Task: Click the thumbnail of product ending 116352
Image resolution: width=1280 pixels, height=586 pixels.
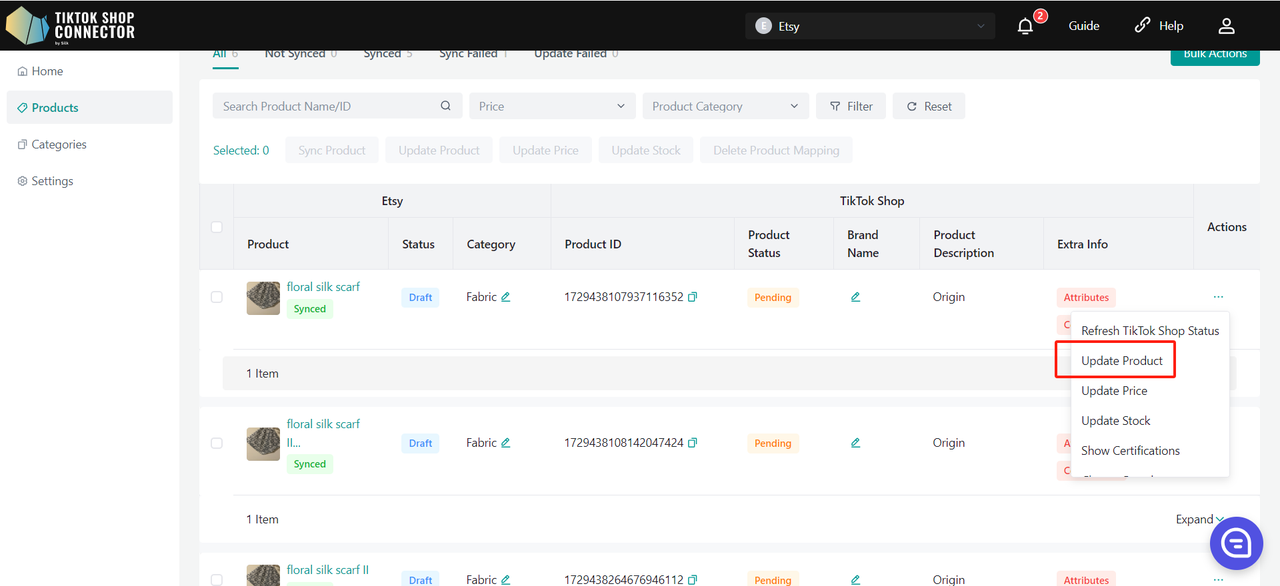Action: point(263,298)
